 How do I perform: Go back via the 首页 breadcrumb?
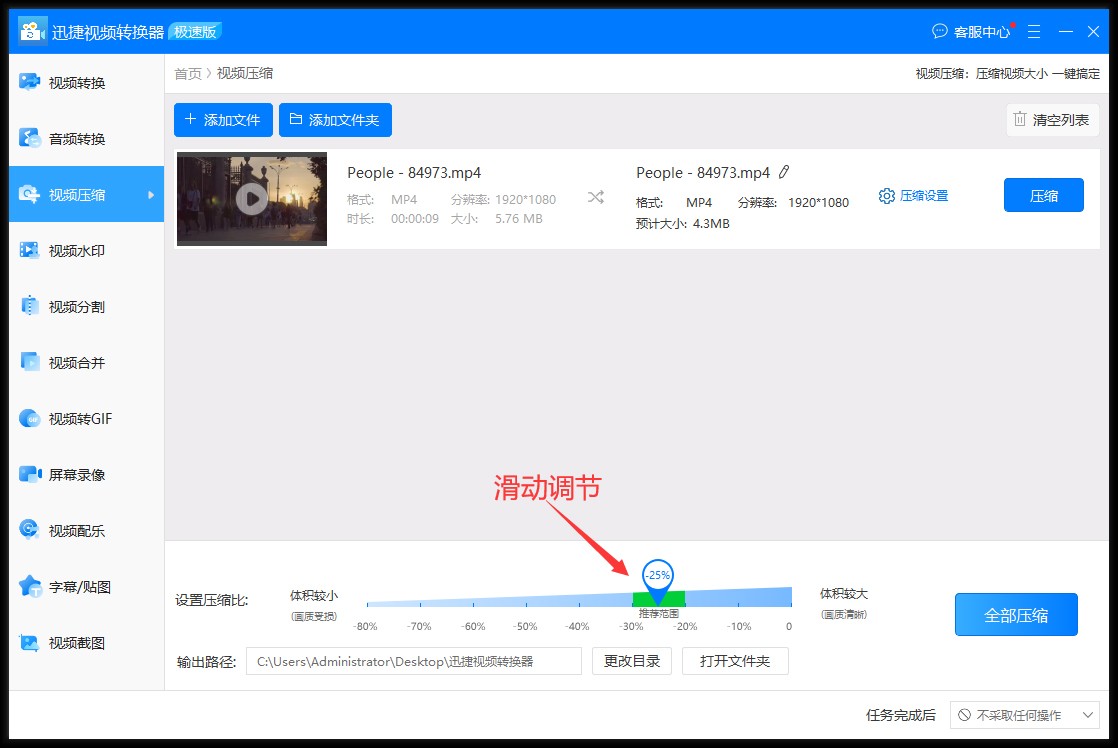187,73
